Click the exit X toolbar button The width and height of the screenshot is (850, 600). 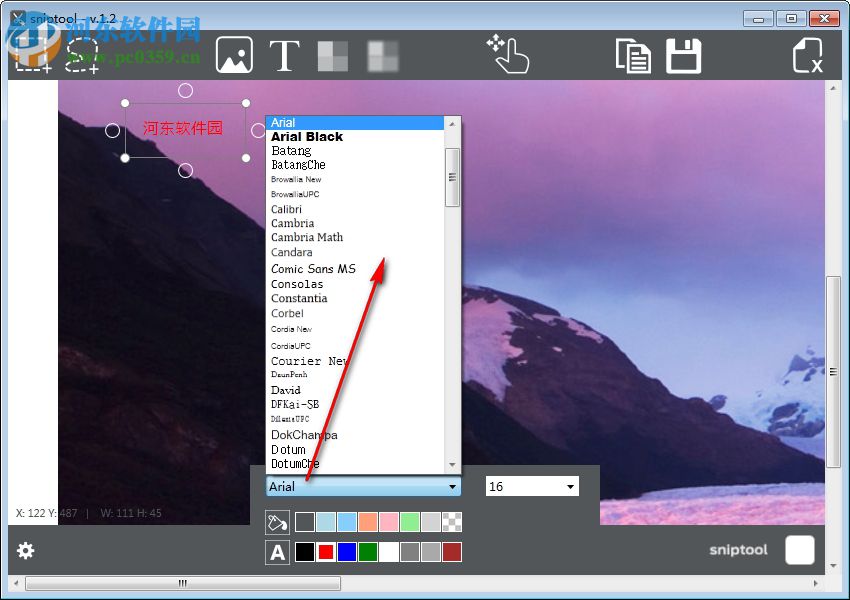click(x=806, y=57)
